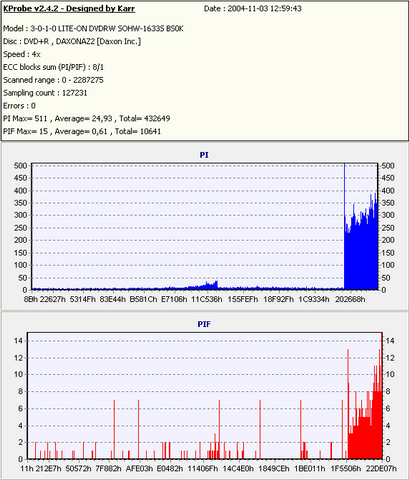Click PI x-axis label 8Bh
This screenshot has height=480, width=409.
pyautogui.click(x=31, y=299)
